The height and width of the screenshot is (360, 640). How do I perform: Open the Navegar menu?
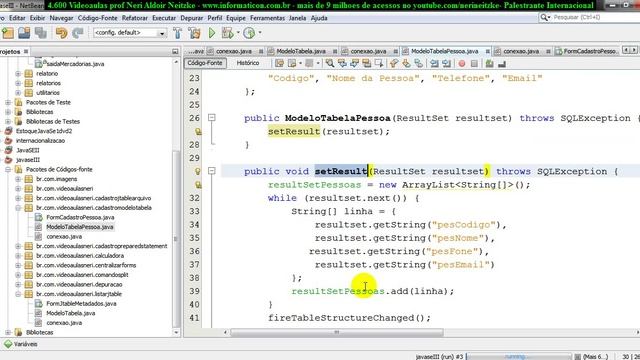[61, 18]
